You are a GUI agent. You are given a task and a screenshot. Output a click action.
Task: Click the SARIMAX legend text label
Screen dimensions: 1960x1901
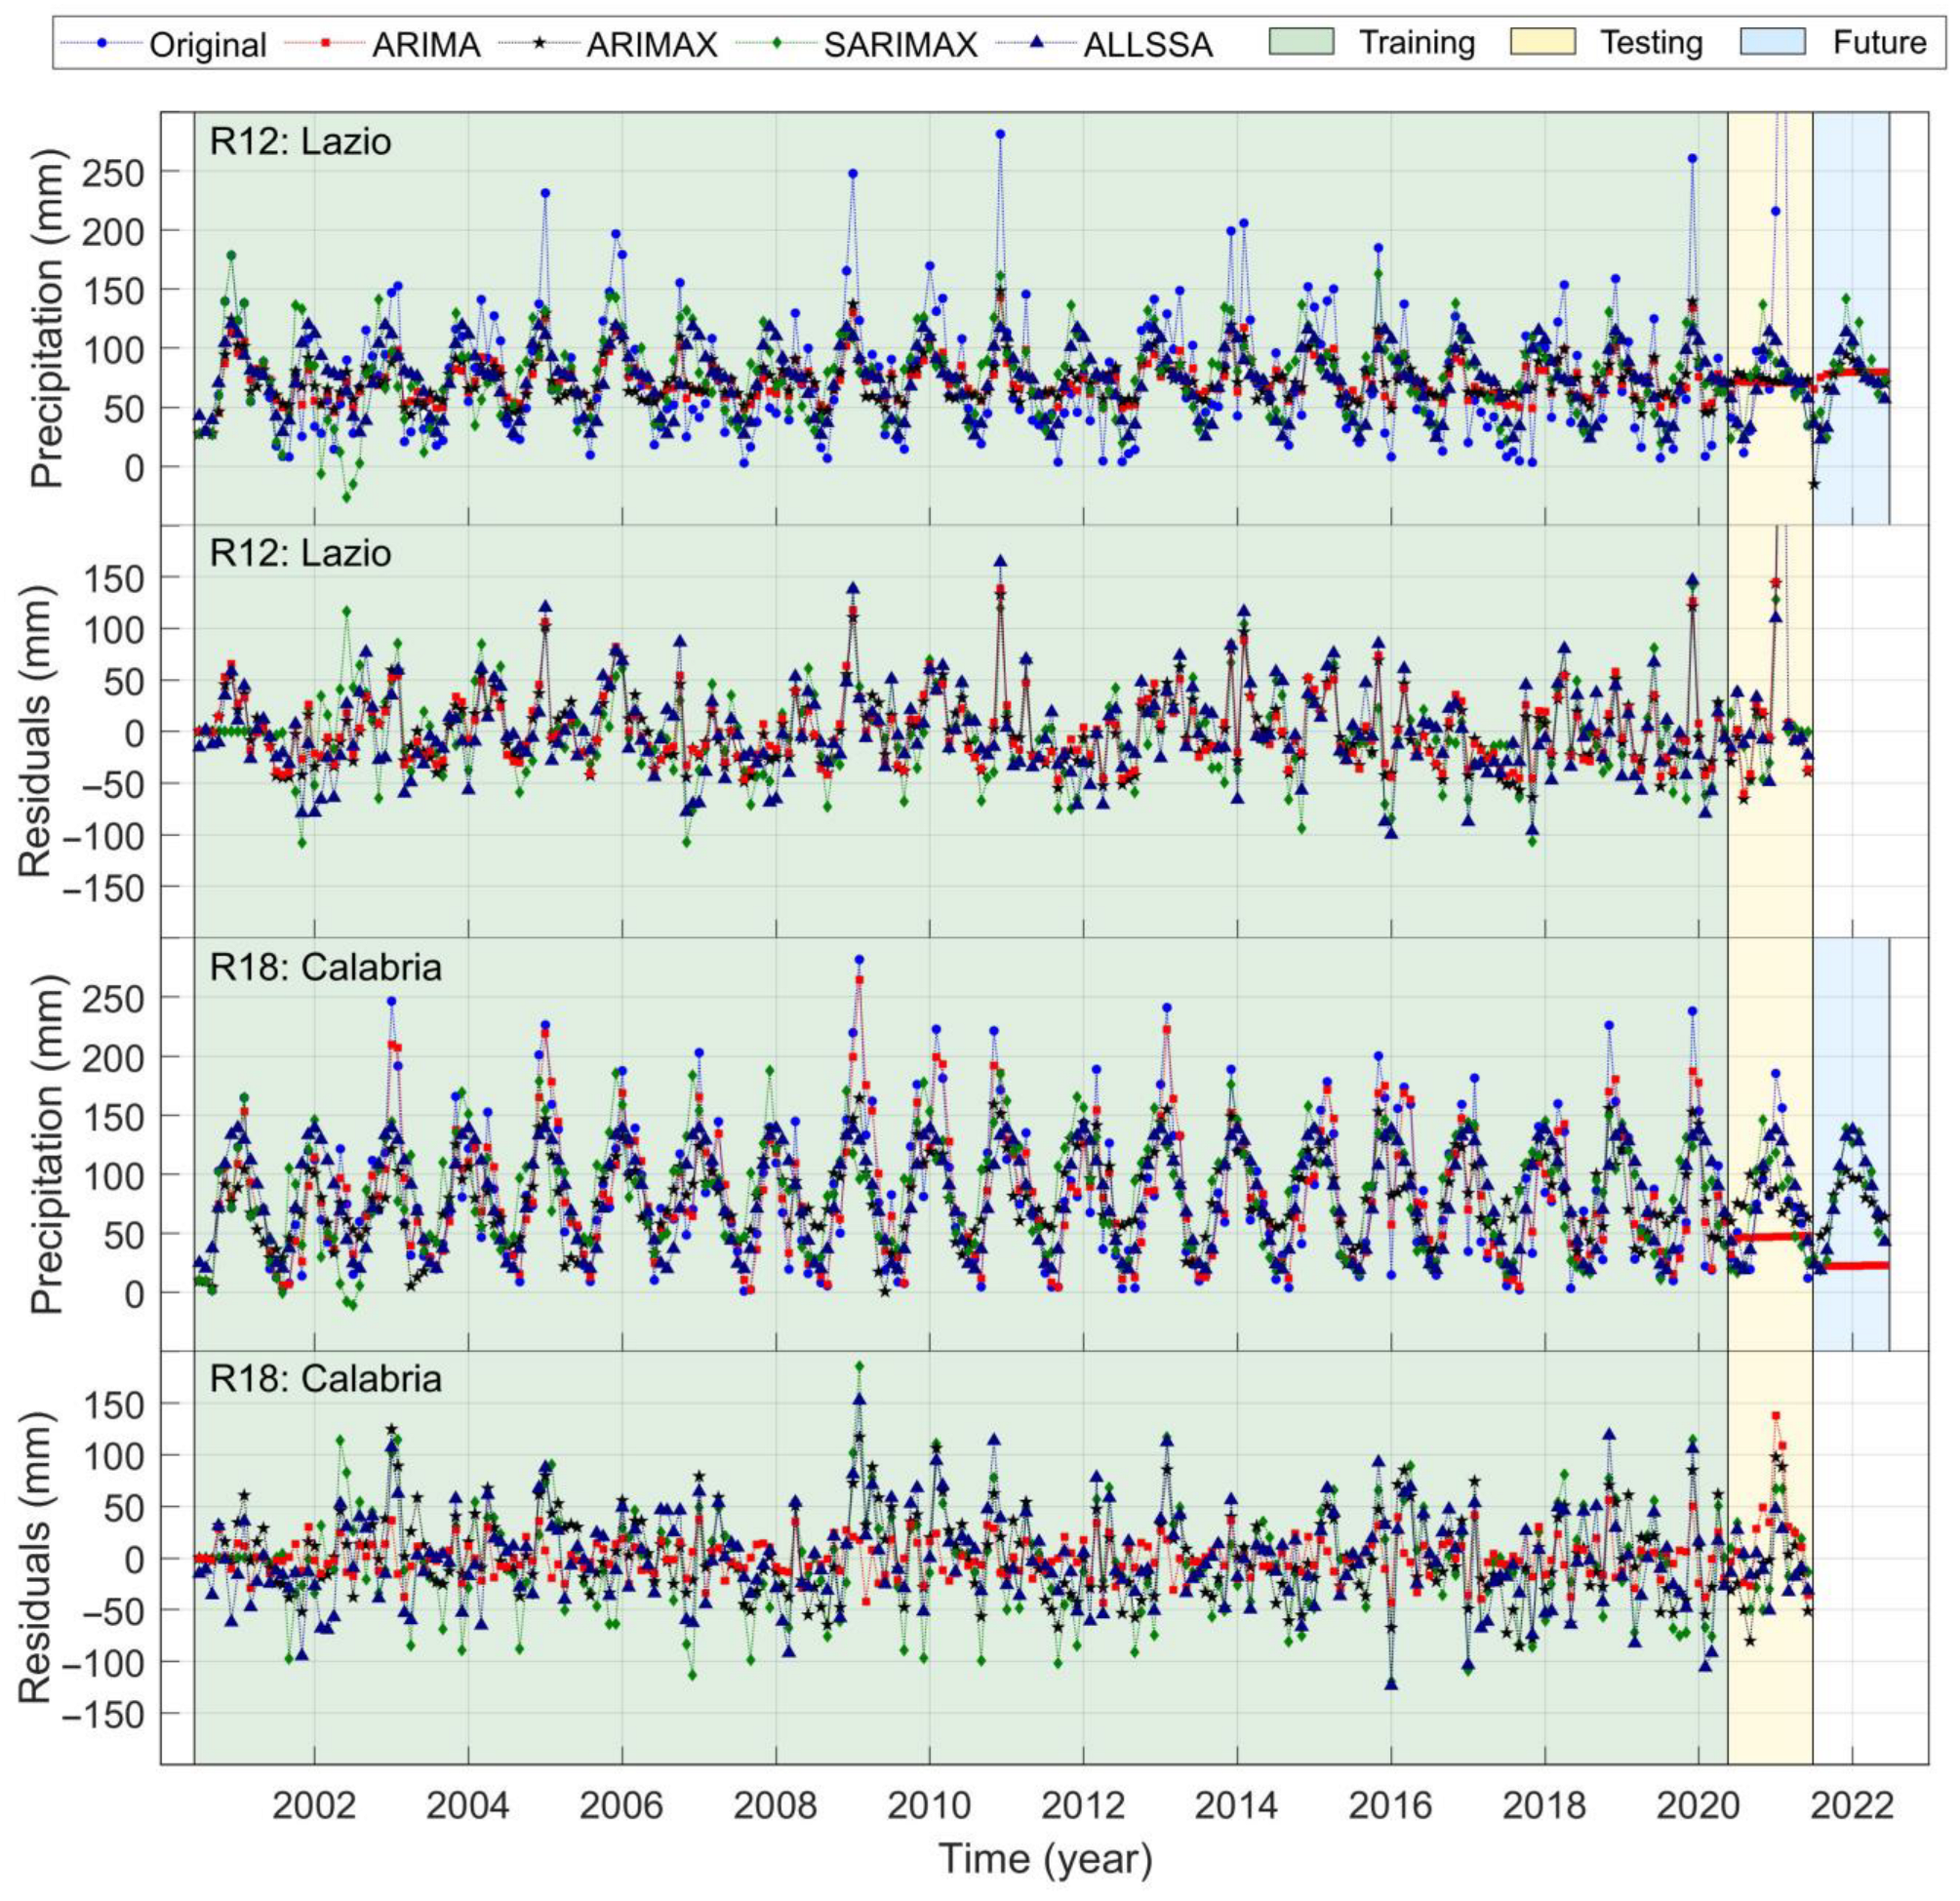[900, 45]
